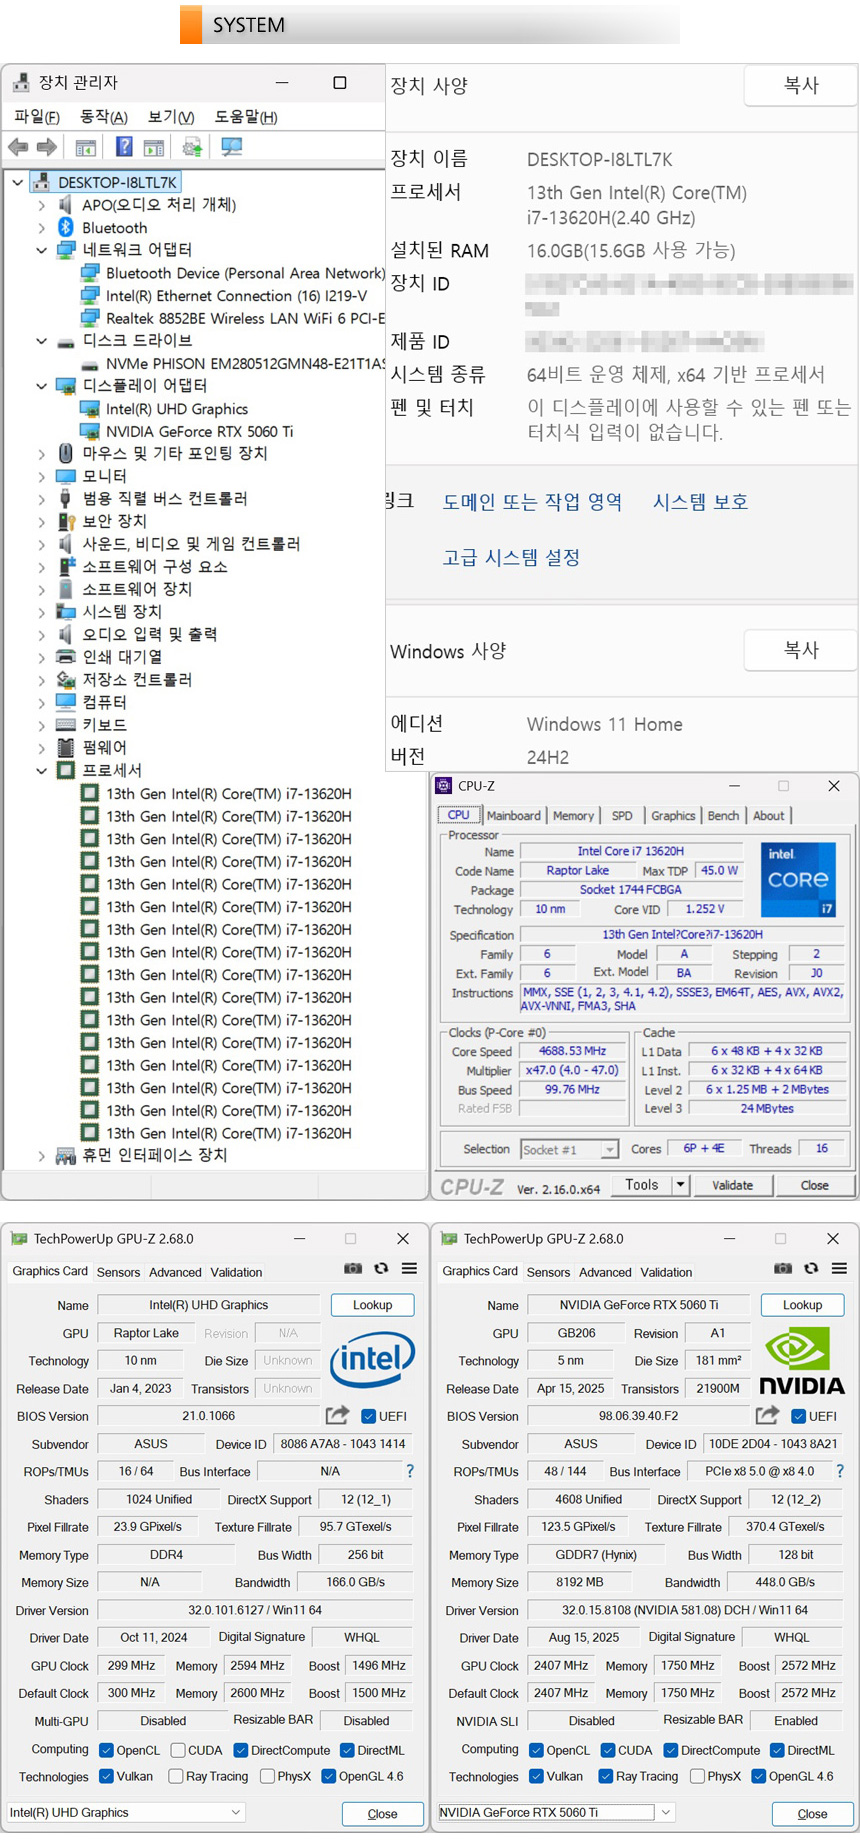
Task: Collapse the 프로세서 tree node
Action: (41, 771)
